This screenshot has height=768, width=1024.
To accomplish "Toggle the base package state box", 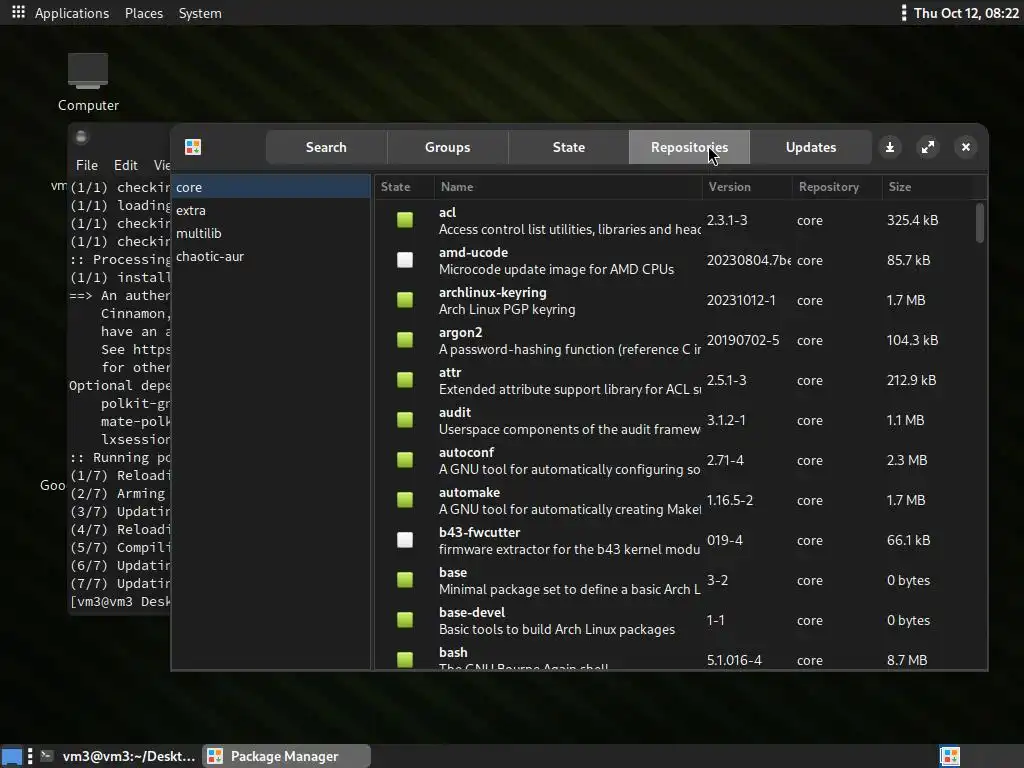I will coord(405,580).
